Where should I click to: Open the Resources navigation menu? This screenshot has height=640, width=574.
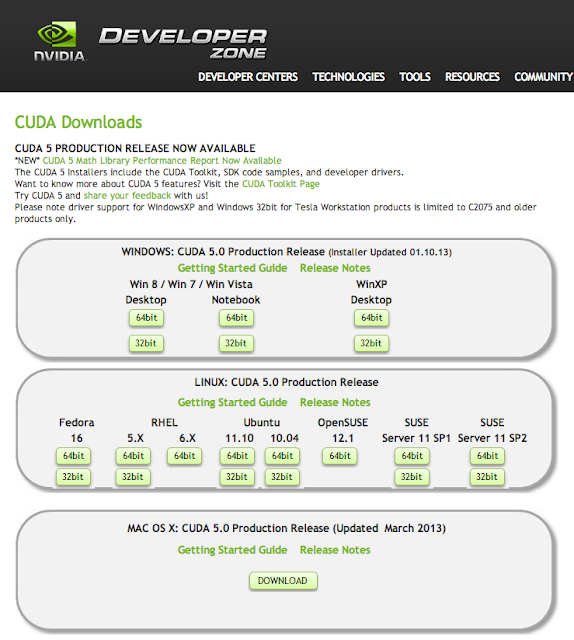[472, 77]
